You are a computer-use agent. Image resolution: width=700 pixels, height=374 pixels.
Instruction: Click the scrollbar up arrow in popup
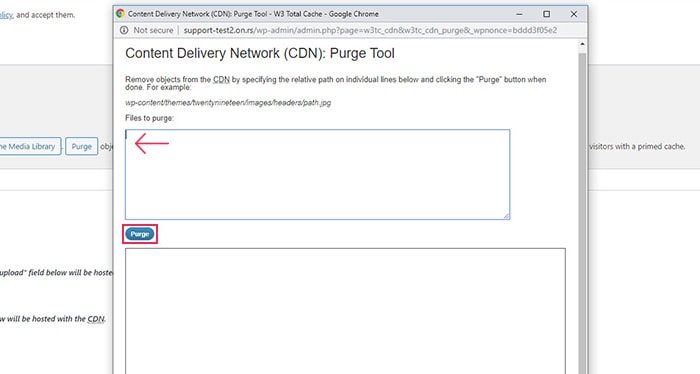pos(582,45)
